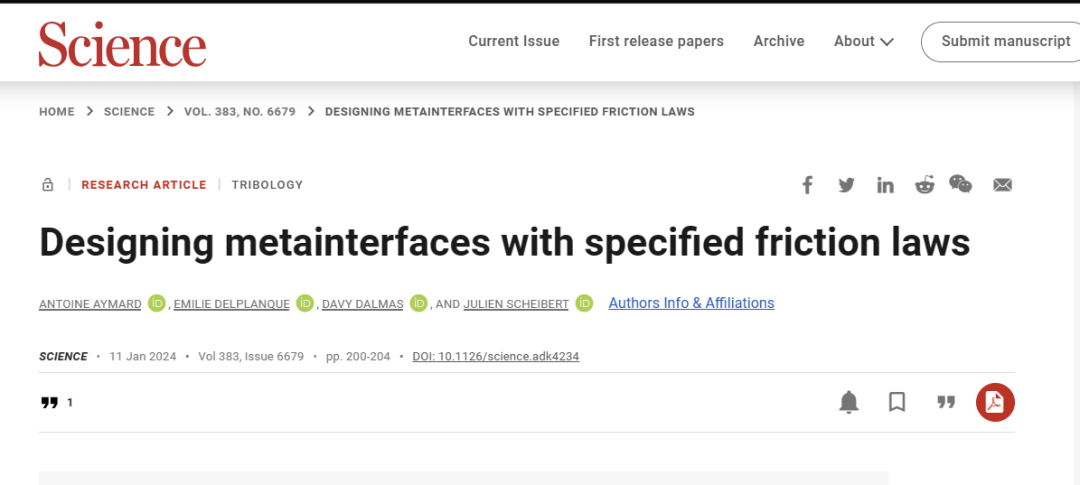Expand the About dropdown menu
Viewport: 1080px width, 485px height.
(864, 41)
